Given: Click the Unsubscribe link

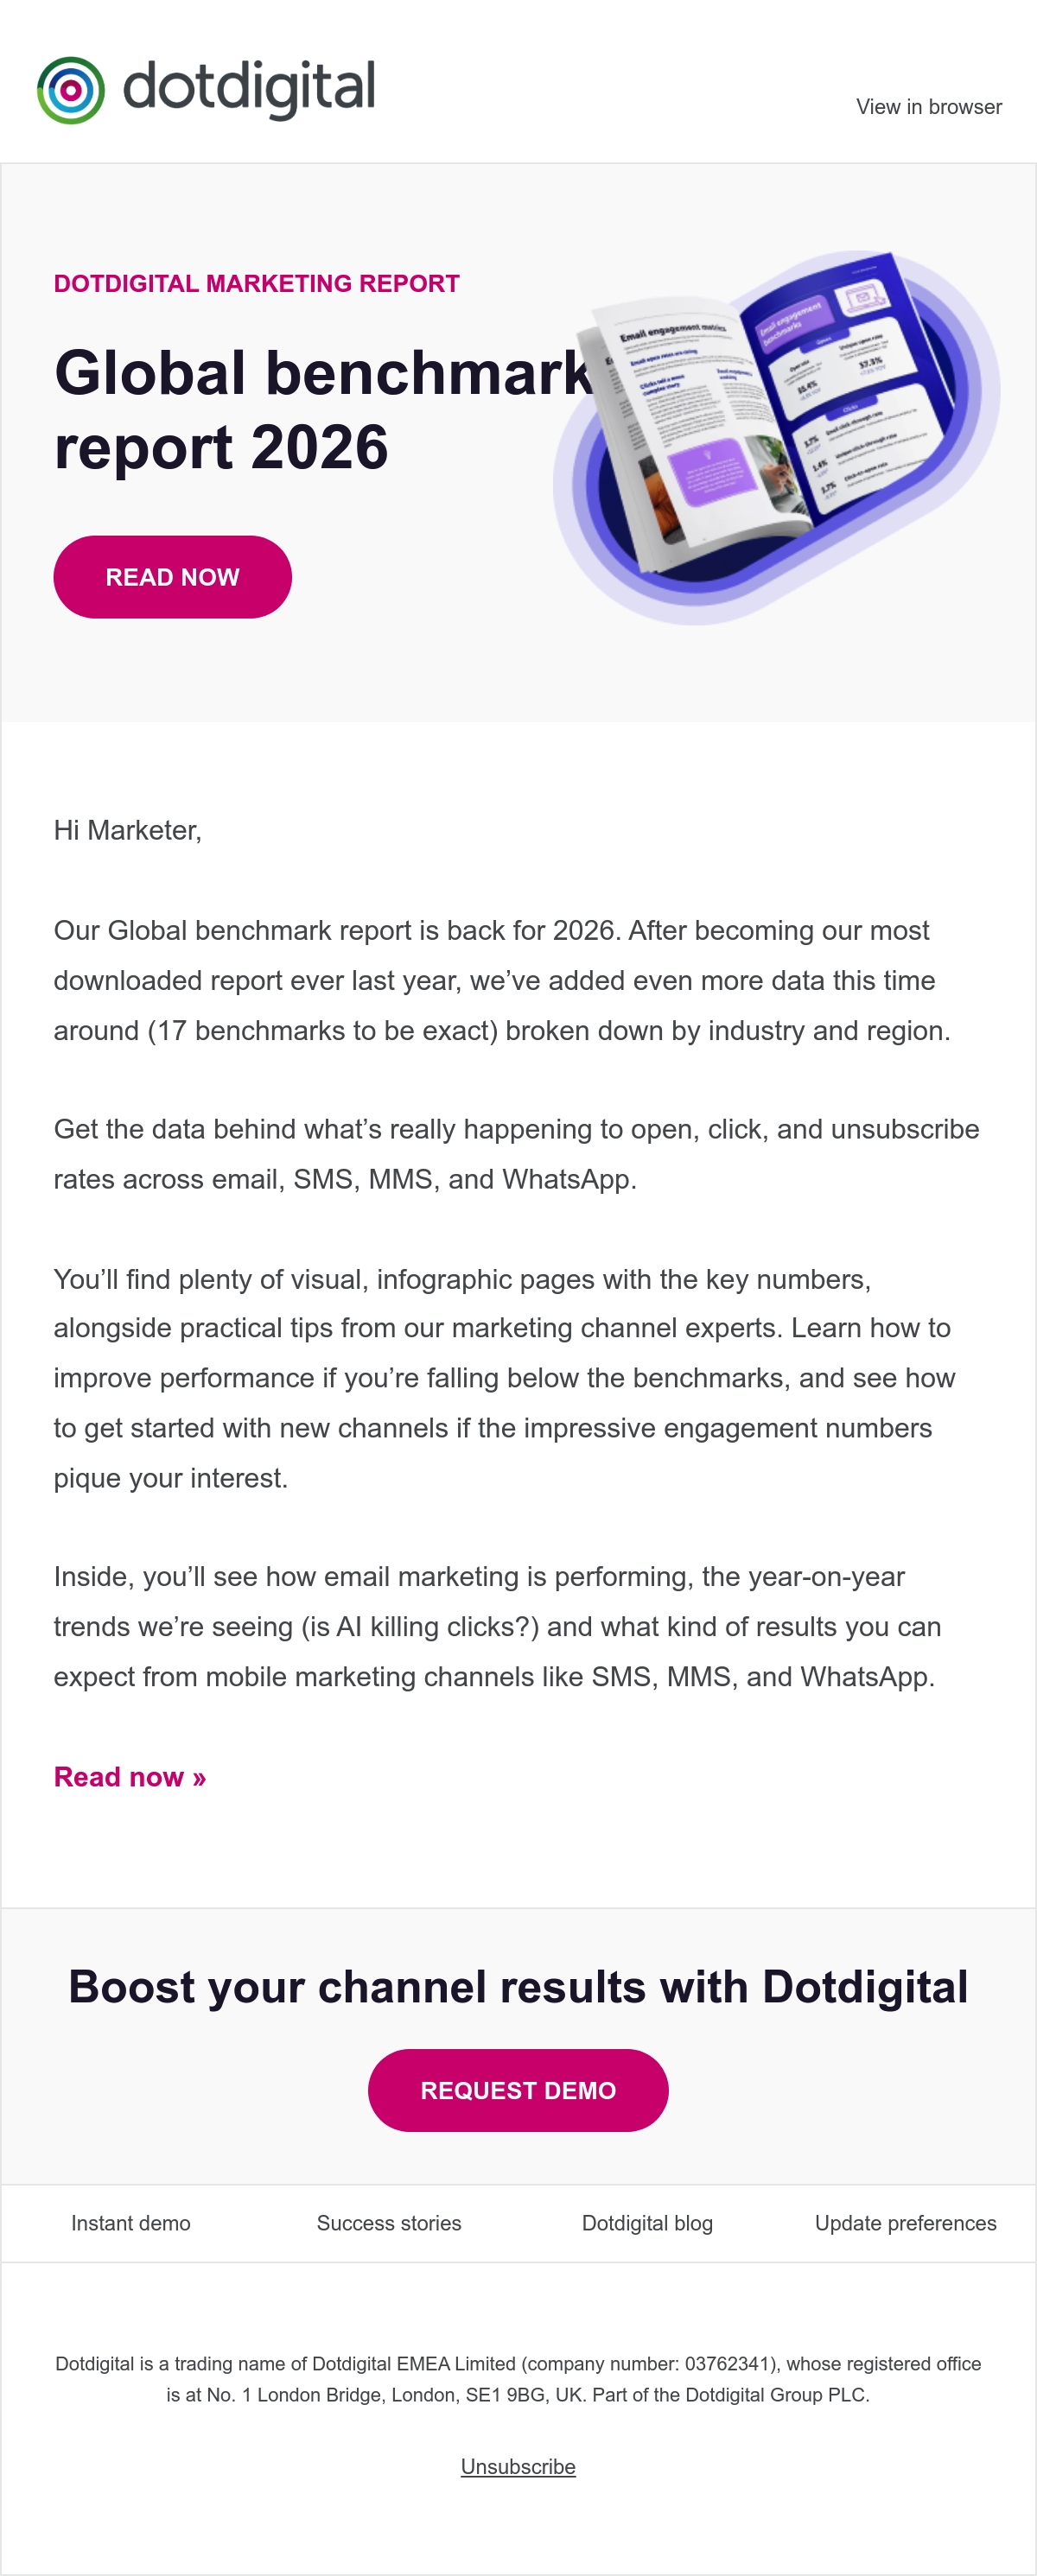Looking at the screenshot, I should pos(518,2467).
